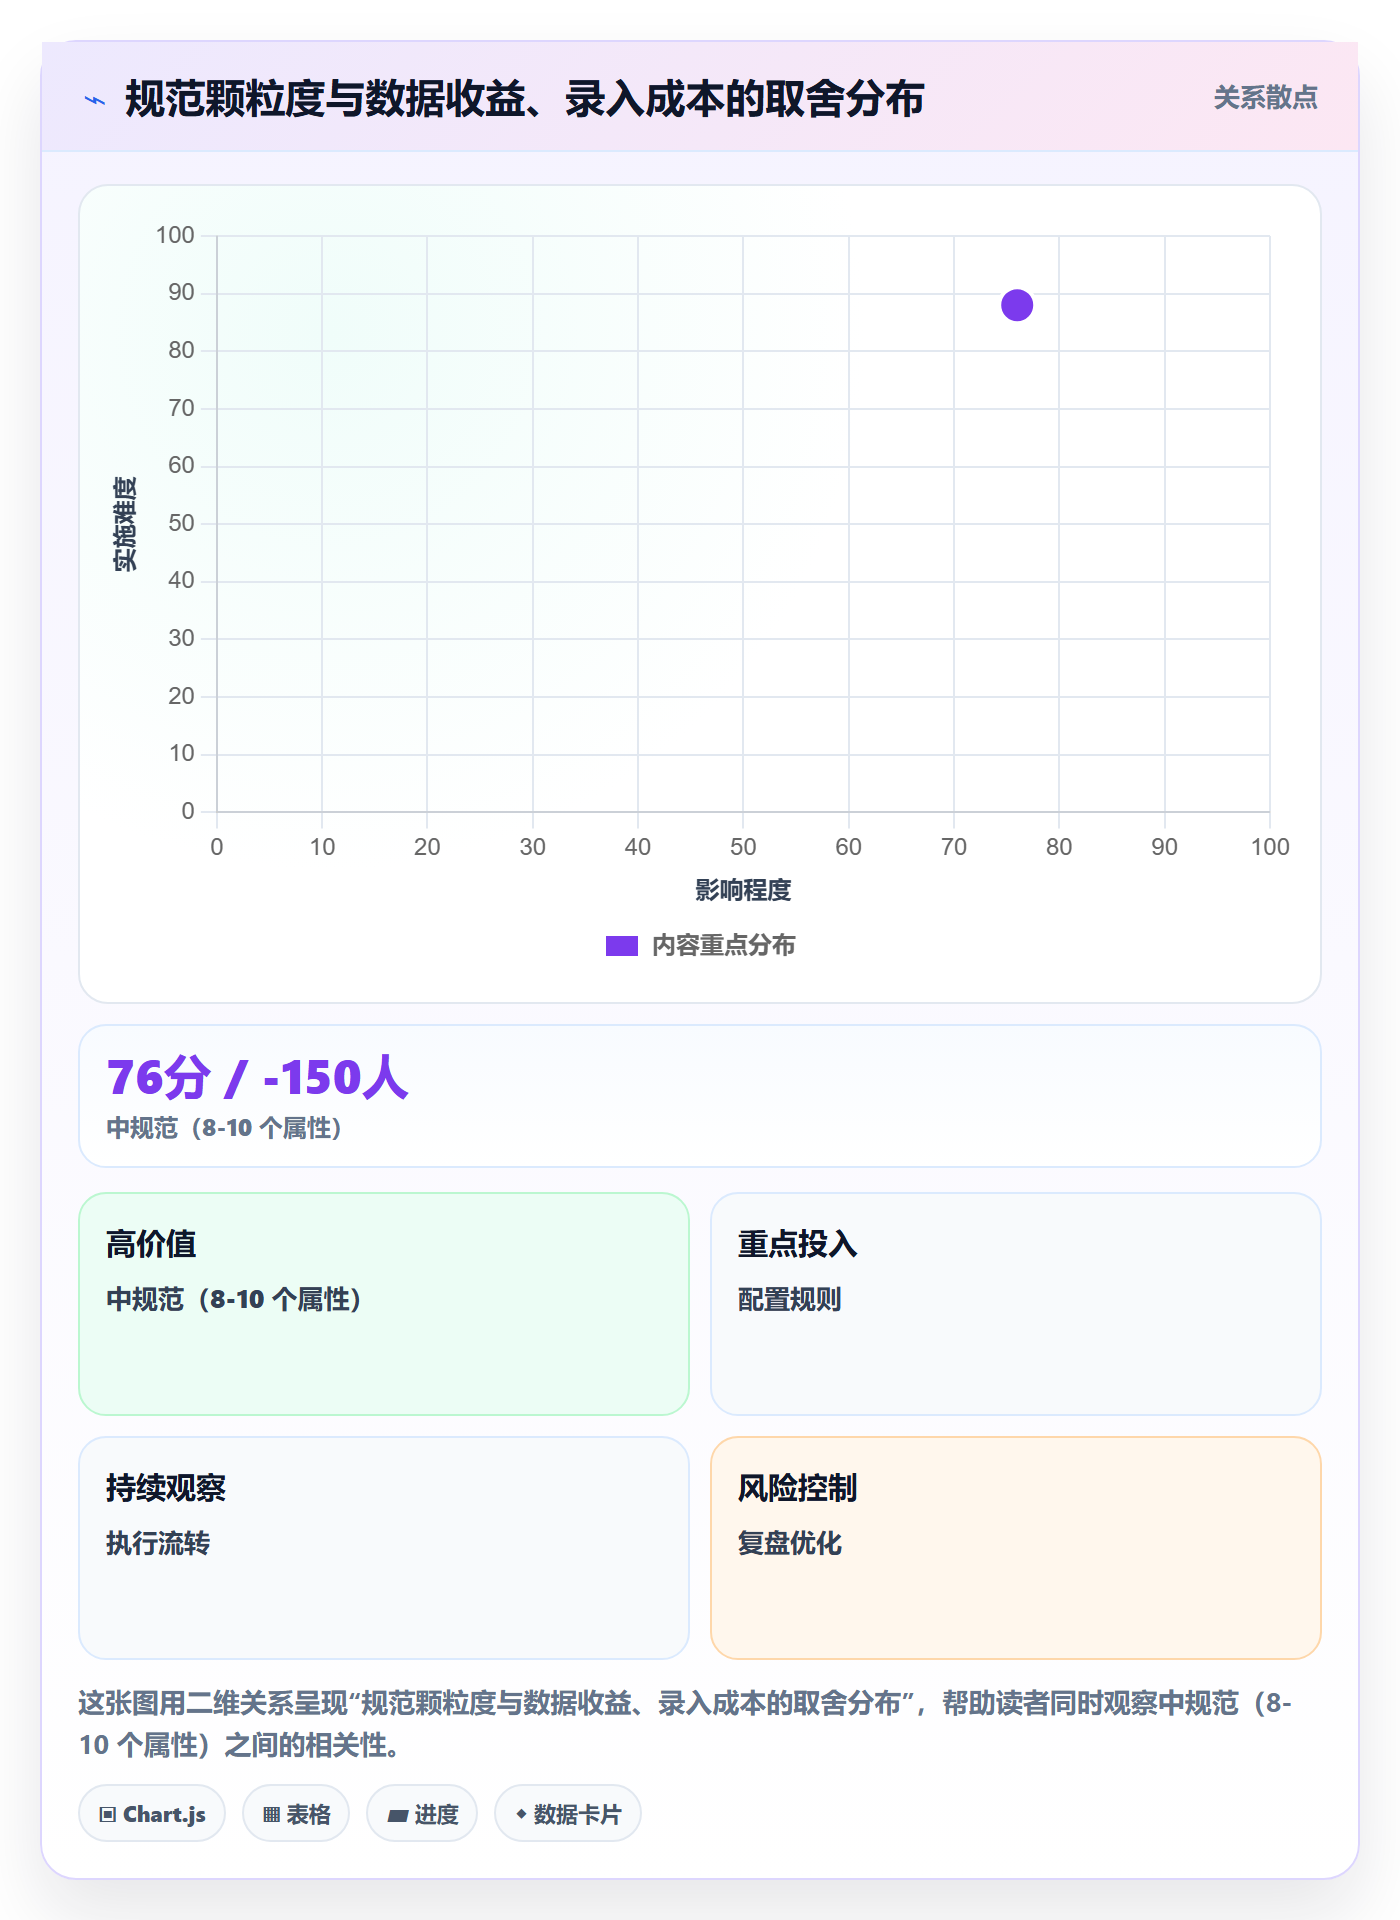The height and width of the screenshot is (1920, 1400).
Task: Click the 50 tick on the 实施难度 axis
Action: pyautogui.click(x=181, y=523)
